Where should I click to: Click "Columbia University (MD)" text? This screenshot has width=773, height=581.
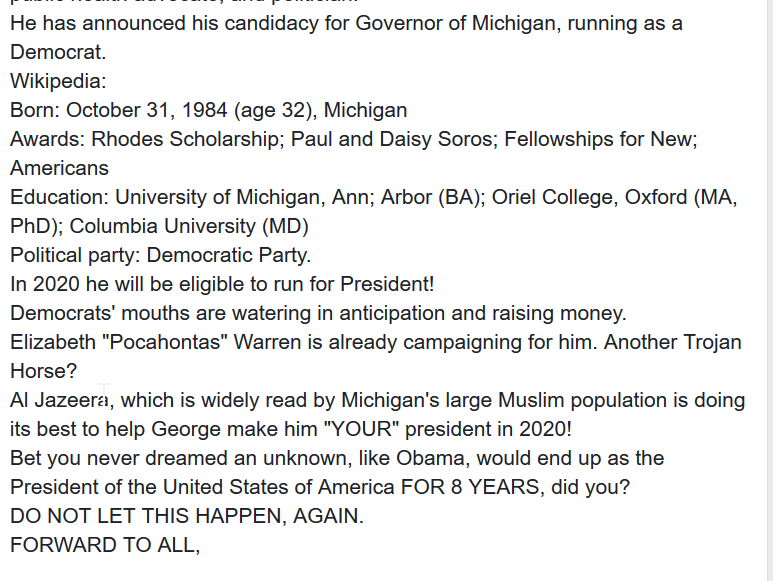coord(189,227)
